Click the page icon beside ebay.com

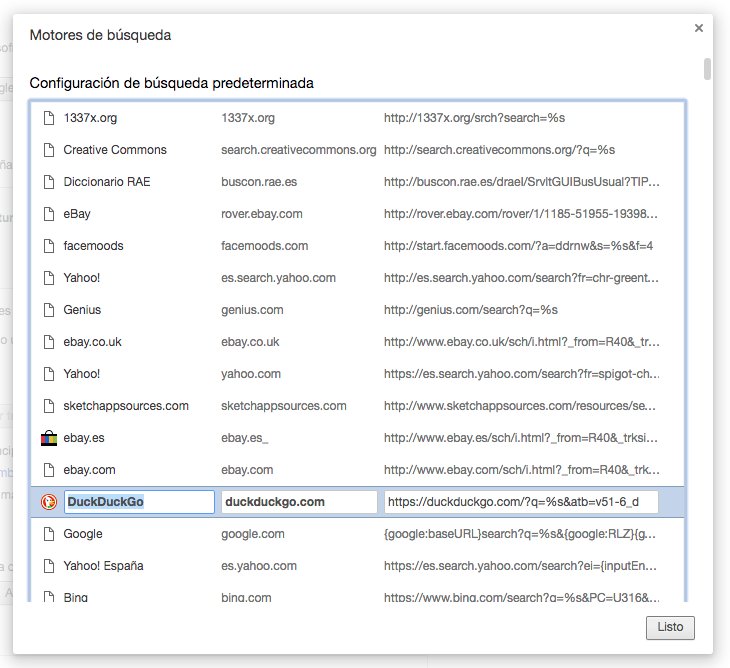pyautogui.click(x=49, y=470)
